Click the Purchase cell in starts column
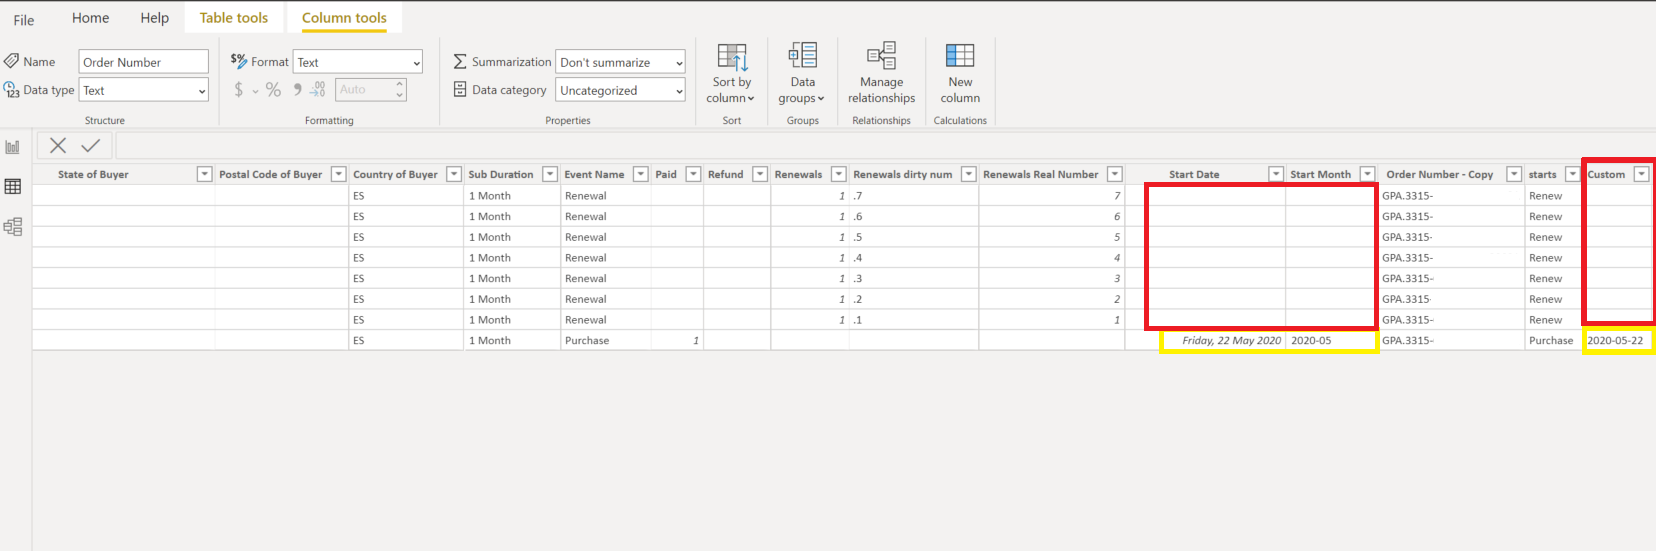The width and height of the screenshot is (1656, 551). coord(1552,340)
